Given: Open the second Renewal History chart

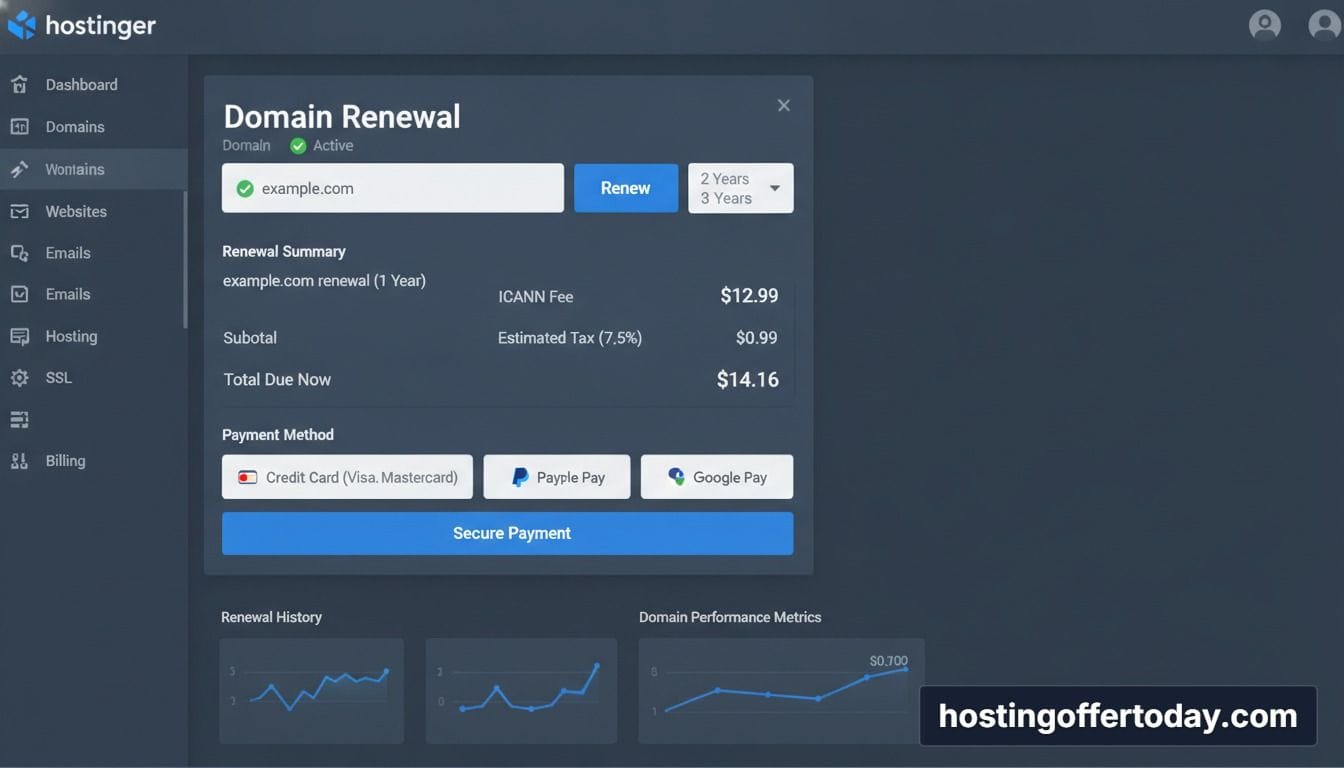Looking at the screenshot, I should click(521, 690).
